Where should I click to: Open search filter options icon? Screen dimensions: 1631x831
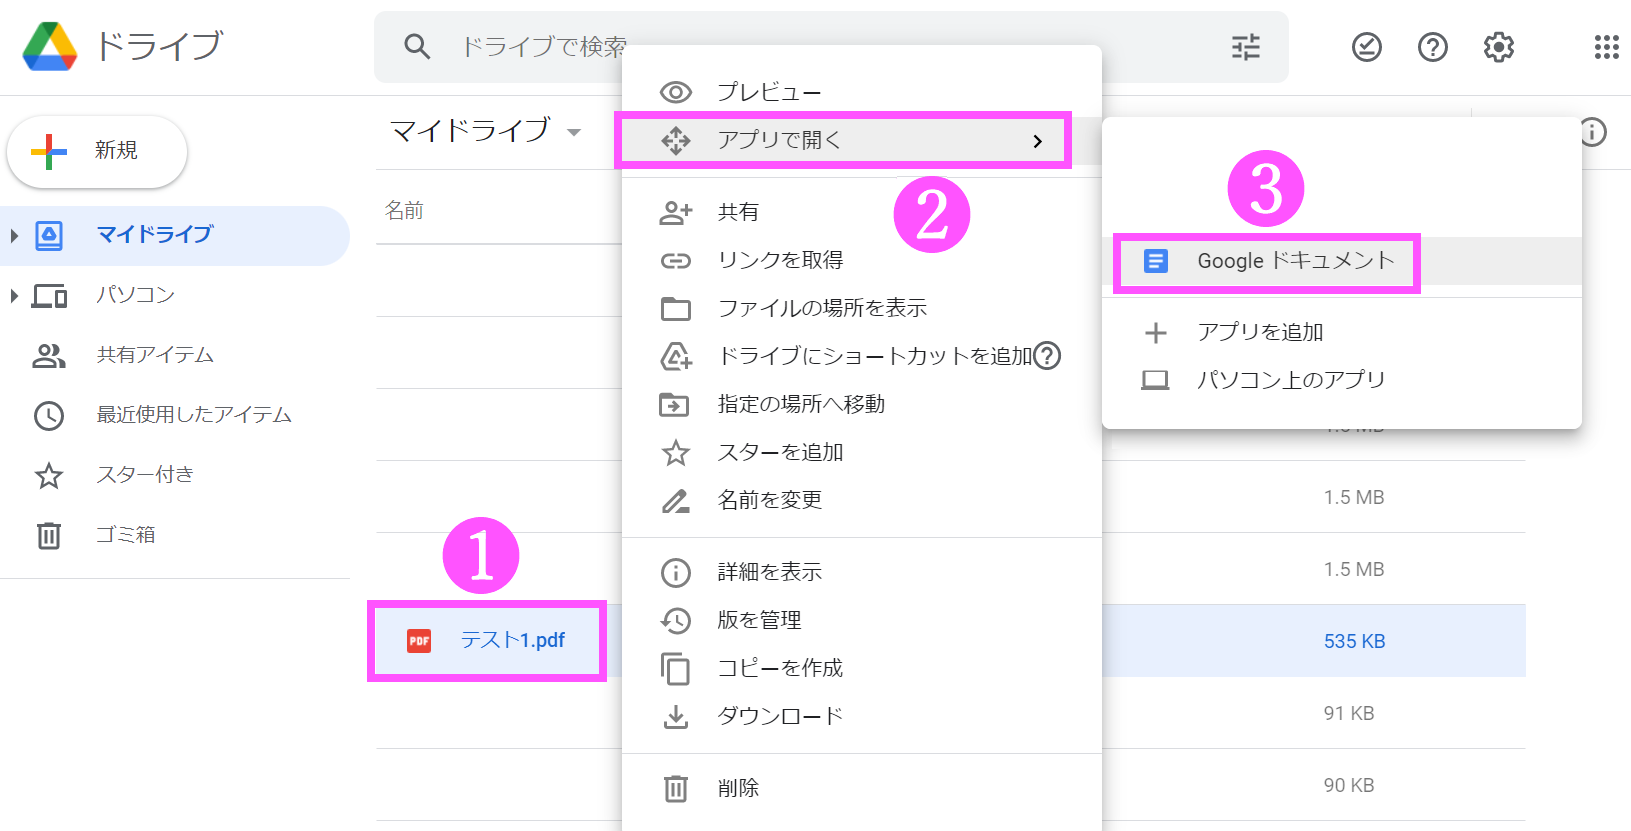click(x=1245, y=47)
